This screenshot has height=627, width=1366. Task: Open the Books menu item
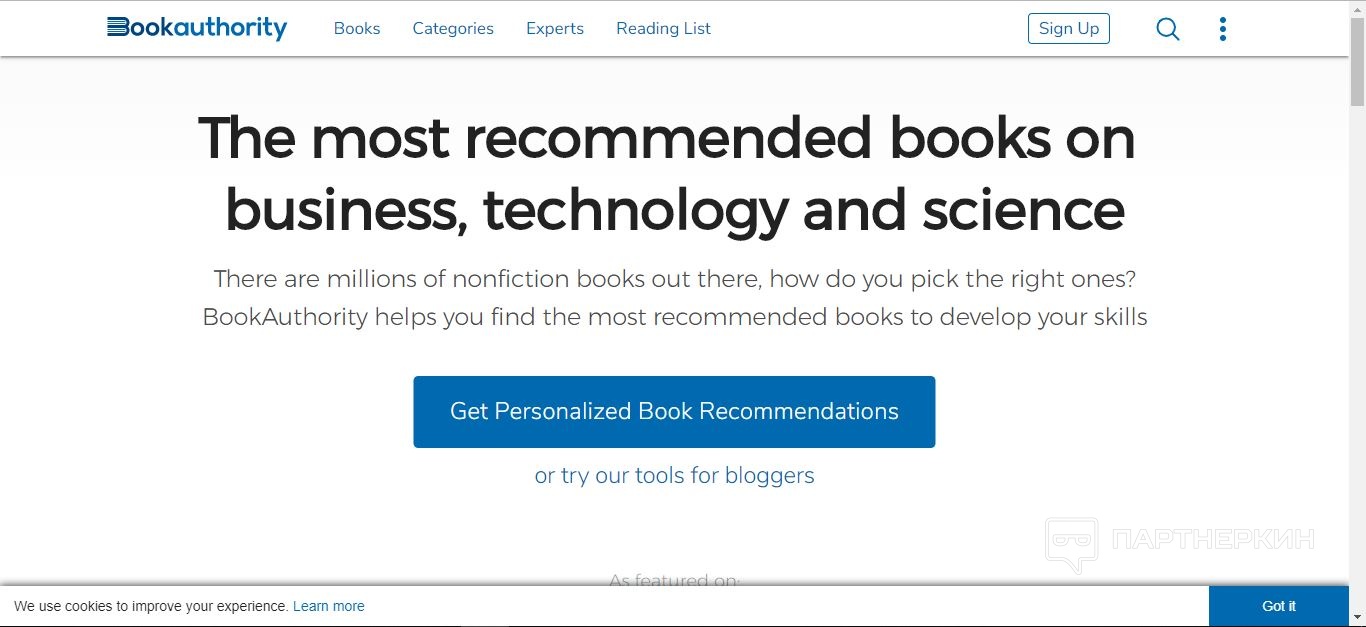[x=357, y=28]
